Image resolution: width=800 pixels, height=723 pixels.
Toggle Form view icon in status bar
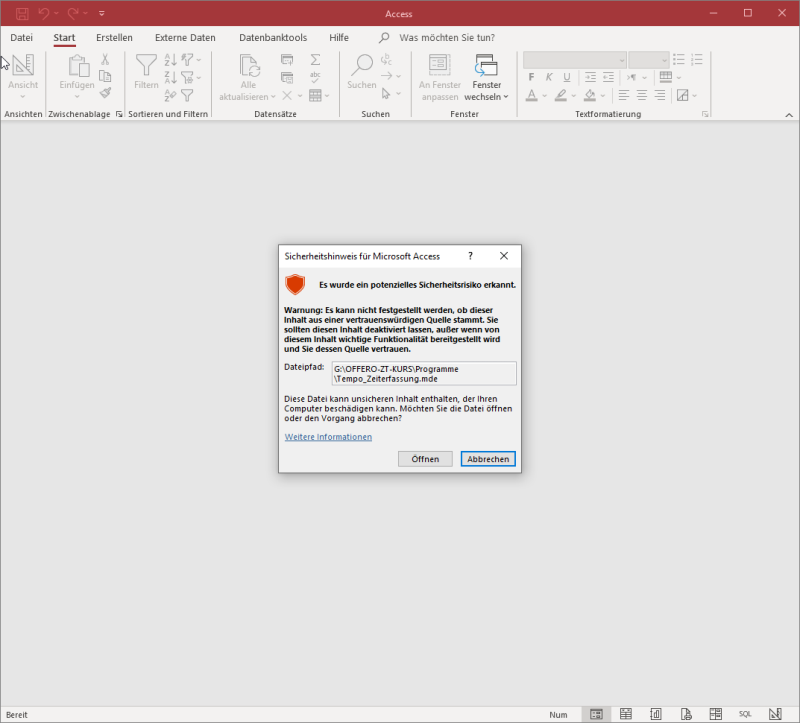tap(596, 714)
